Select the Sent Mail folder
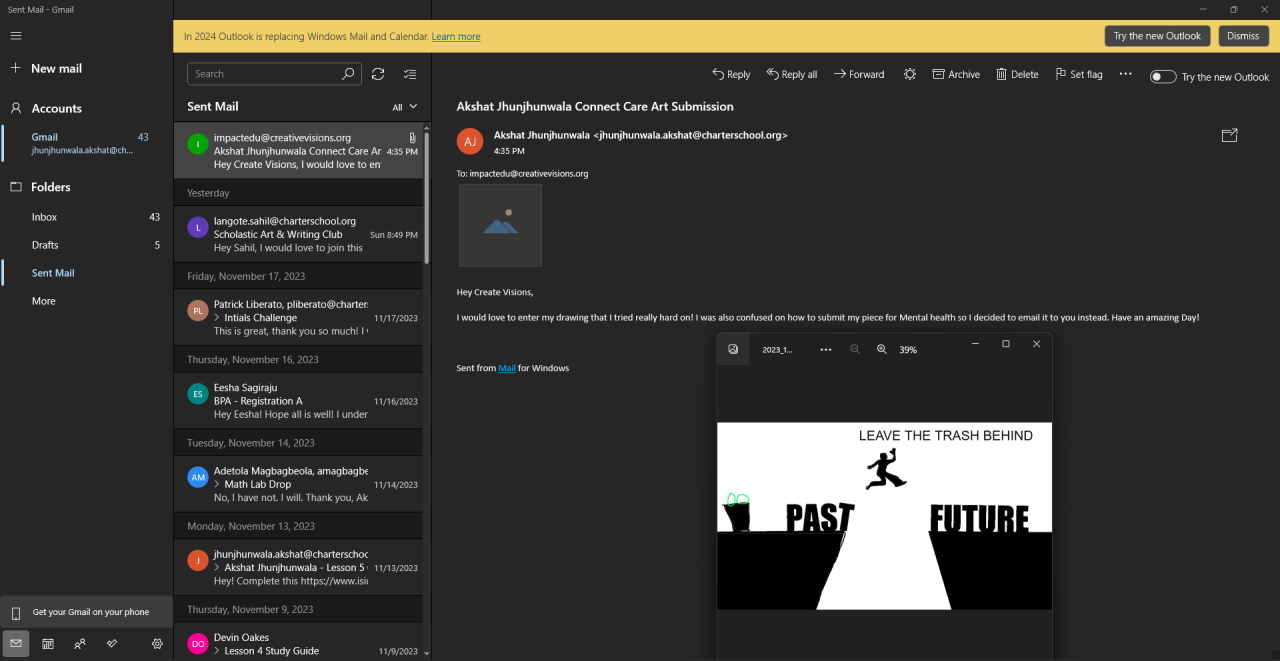The height and width of the screenshot is (661, 1280). pyautogui.click(x=86, y=273)
